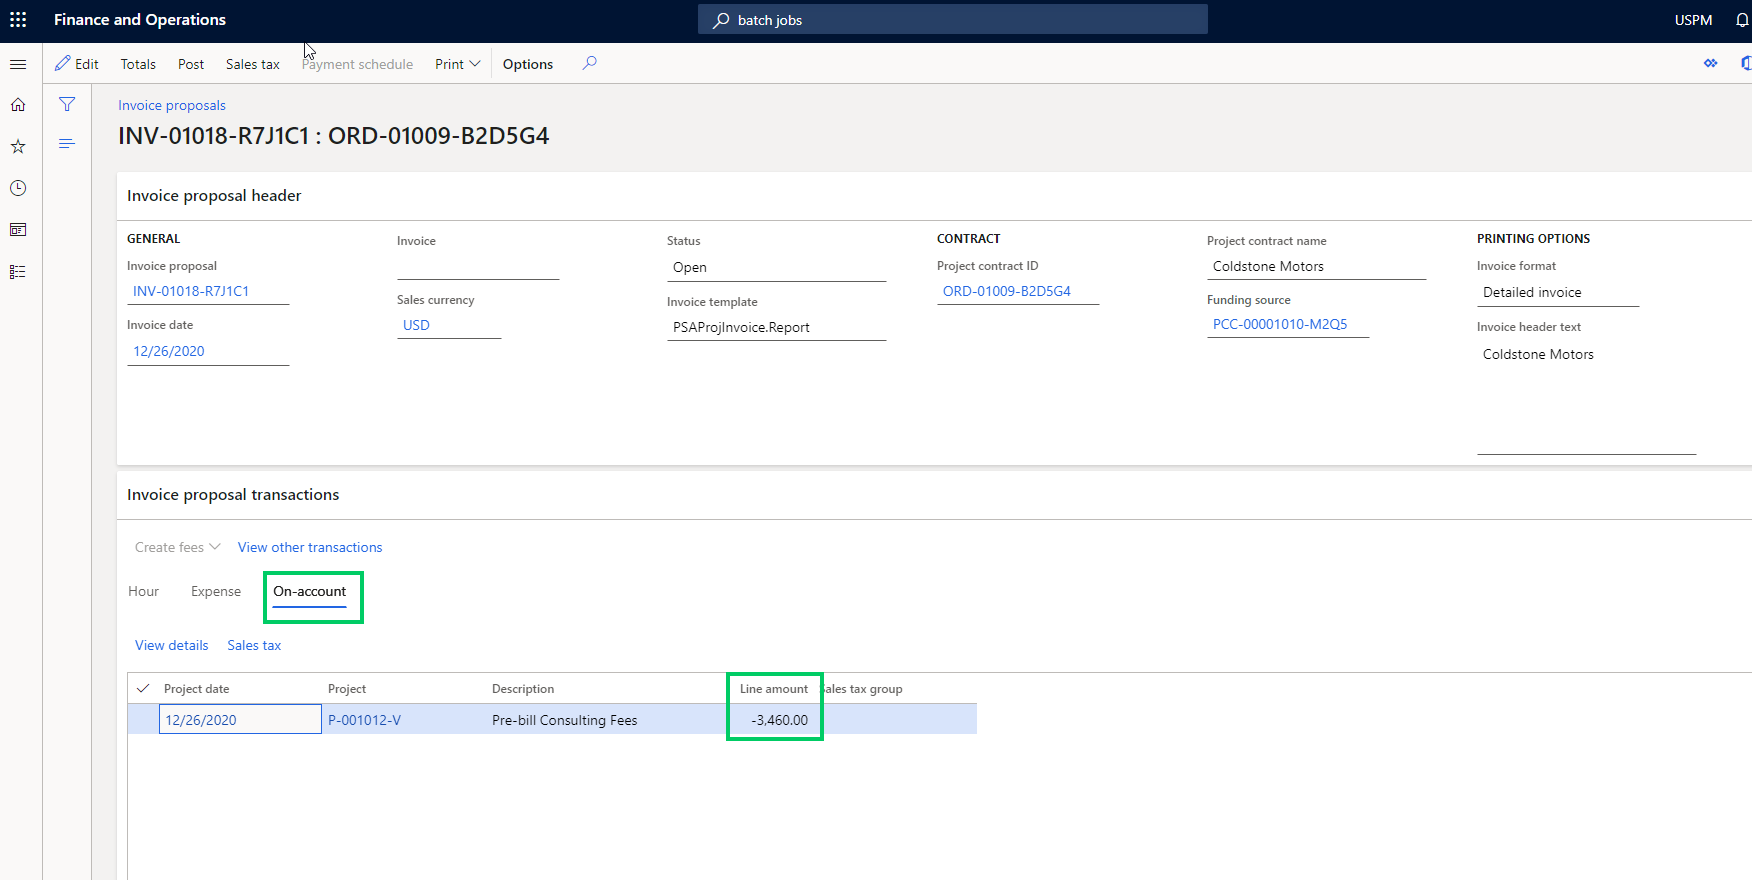The height and width of the screenshot is (880, 1752).
Task: Open Modules list icon in sidebar
Action: [18, 272]
